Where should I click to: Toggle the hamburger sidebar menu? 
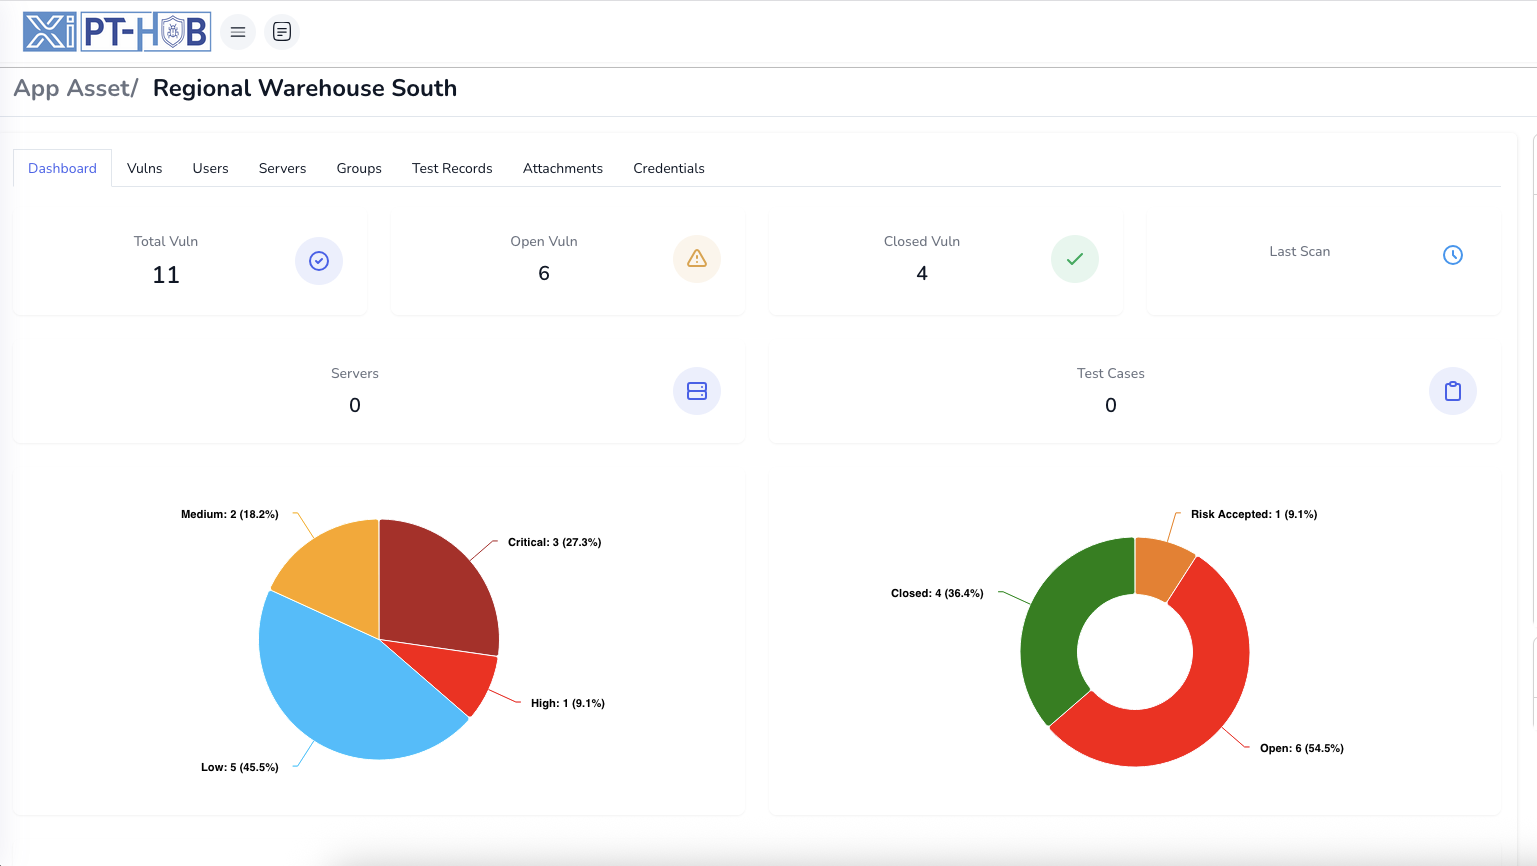click(x=238, y=32)
